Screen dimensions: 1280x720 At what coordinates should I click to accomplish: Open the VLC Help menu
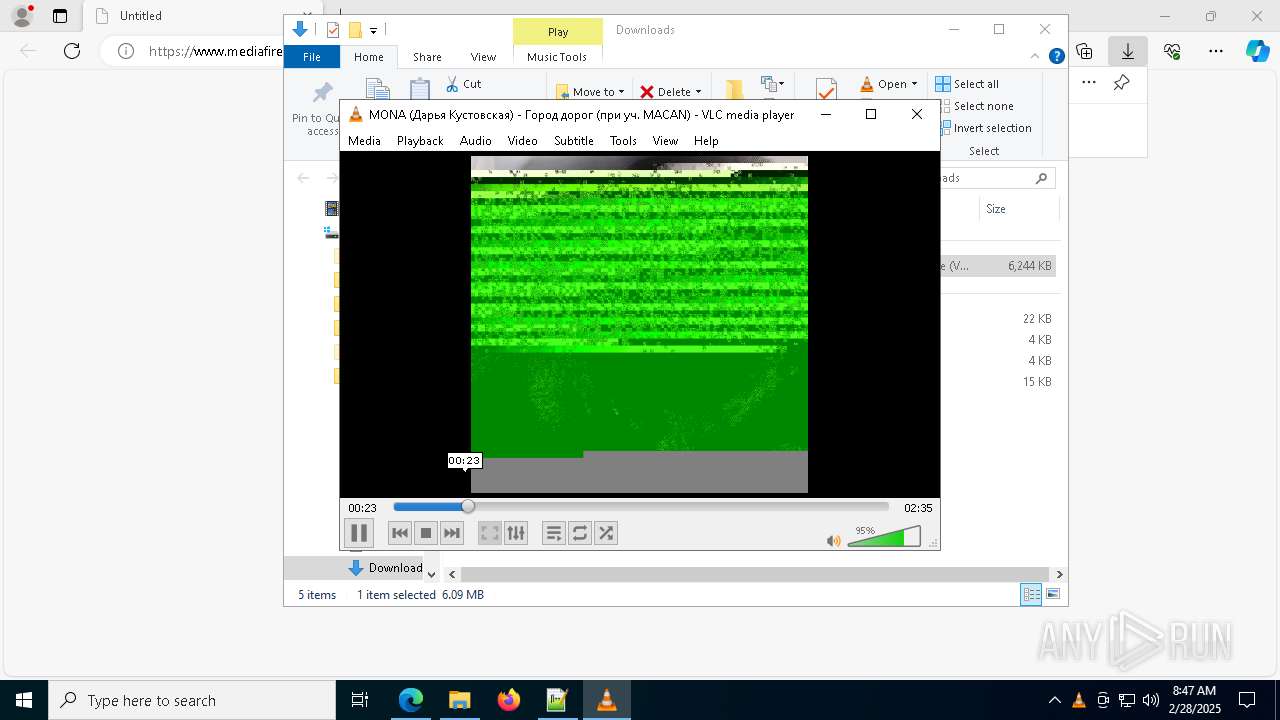pyautogui.click(x=706, y=141)
